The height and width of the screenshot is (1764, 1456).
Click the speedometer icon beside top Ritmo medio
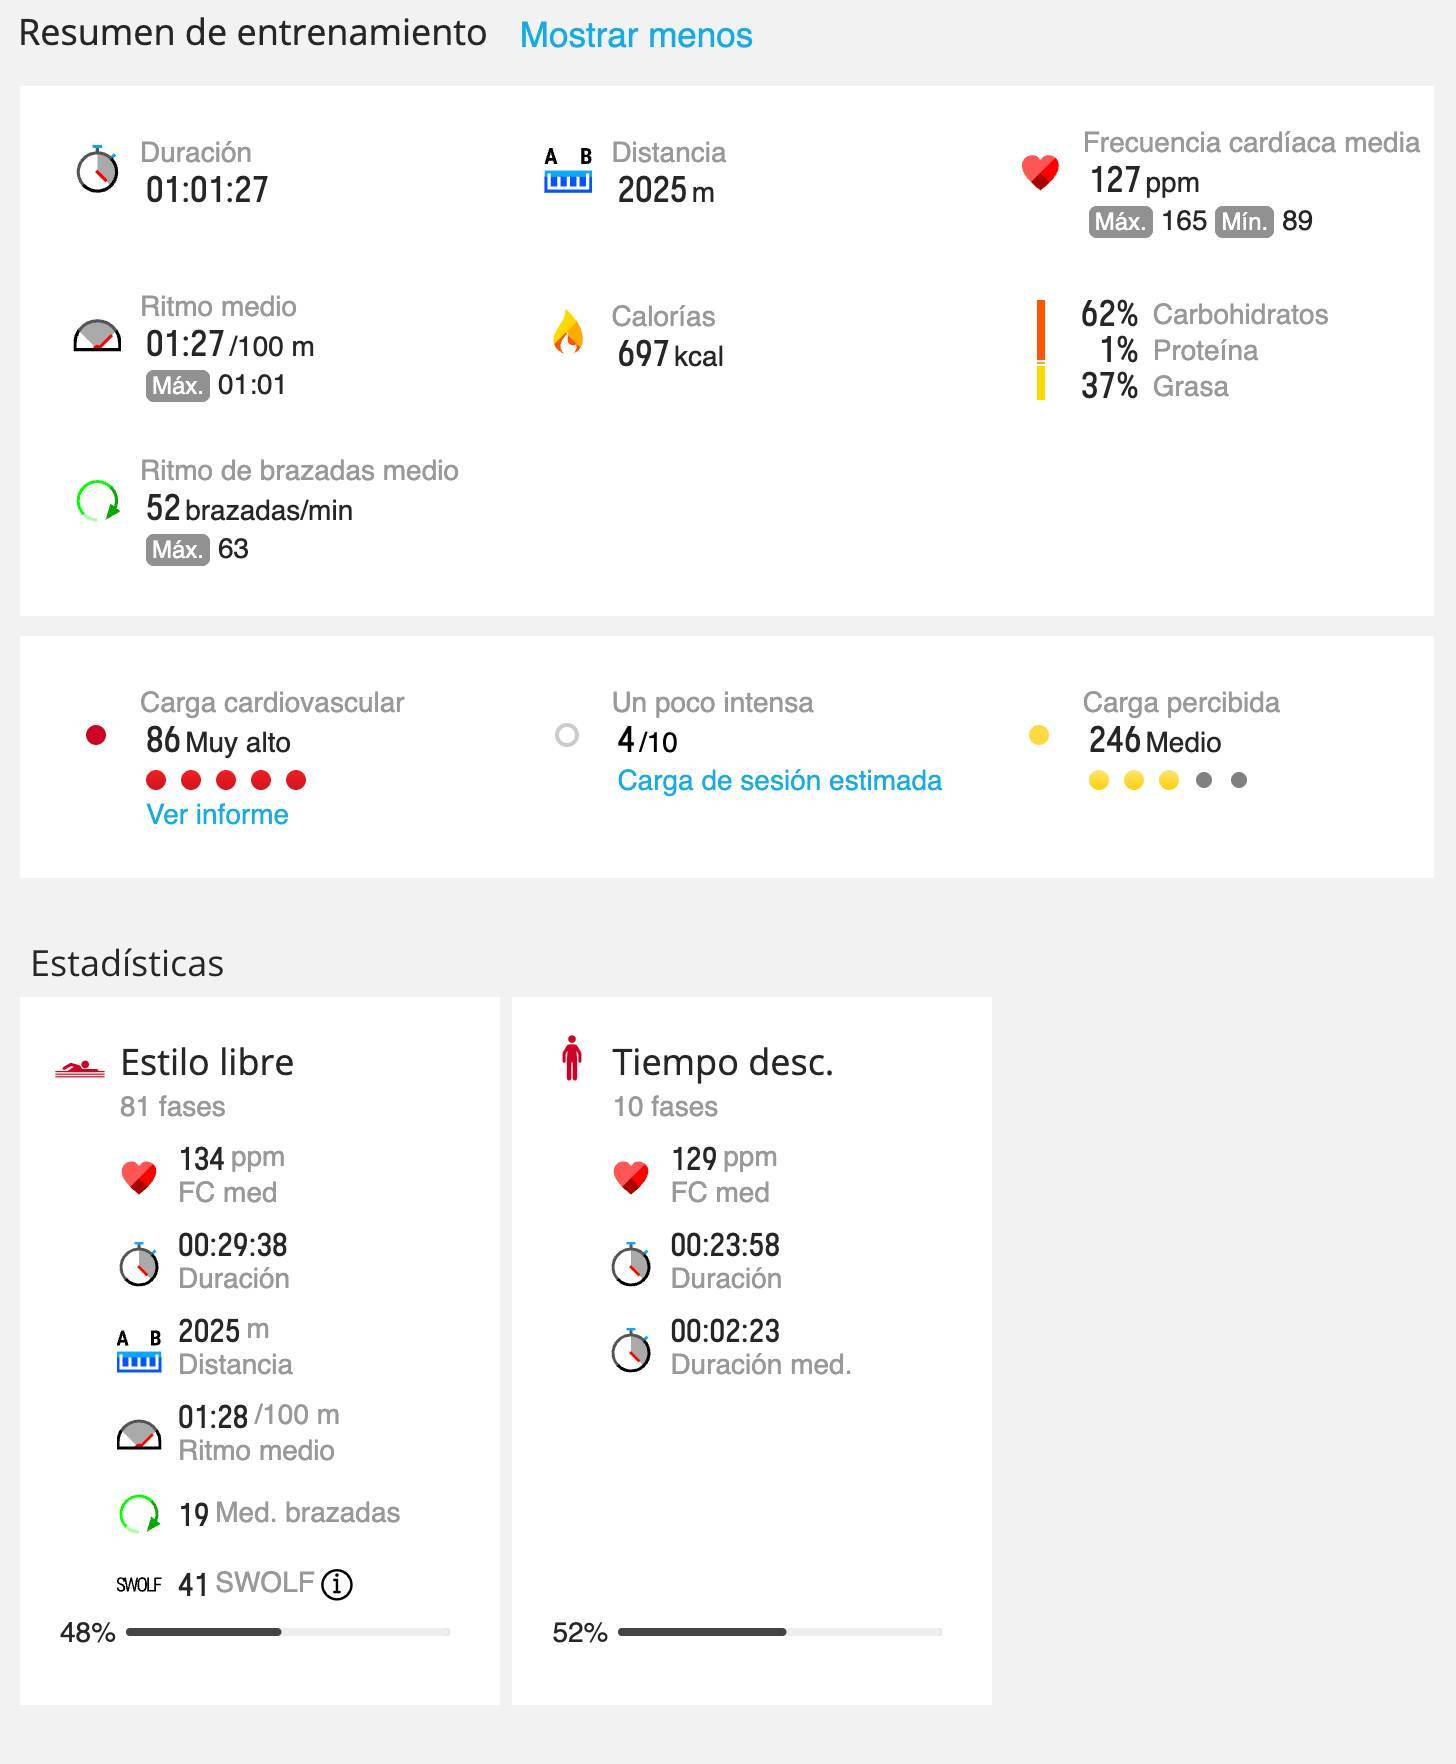[x=97, y=336]
